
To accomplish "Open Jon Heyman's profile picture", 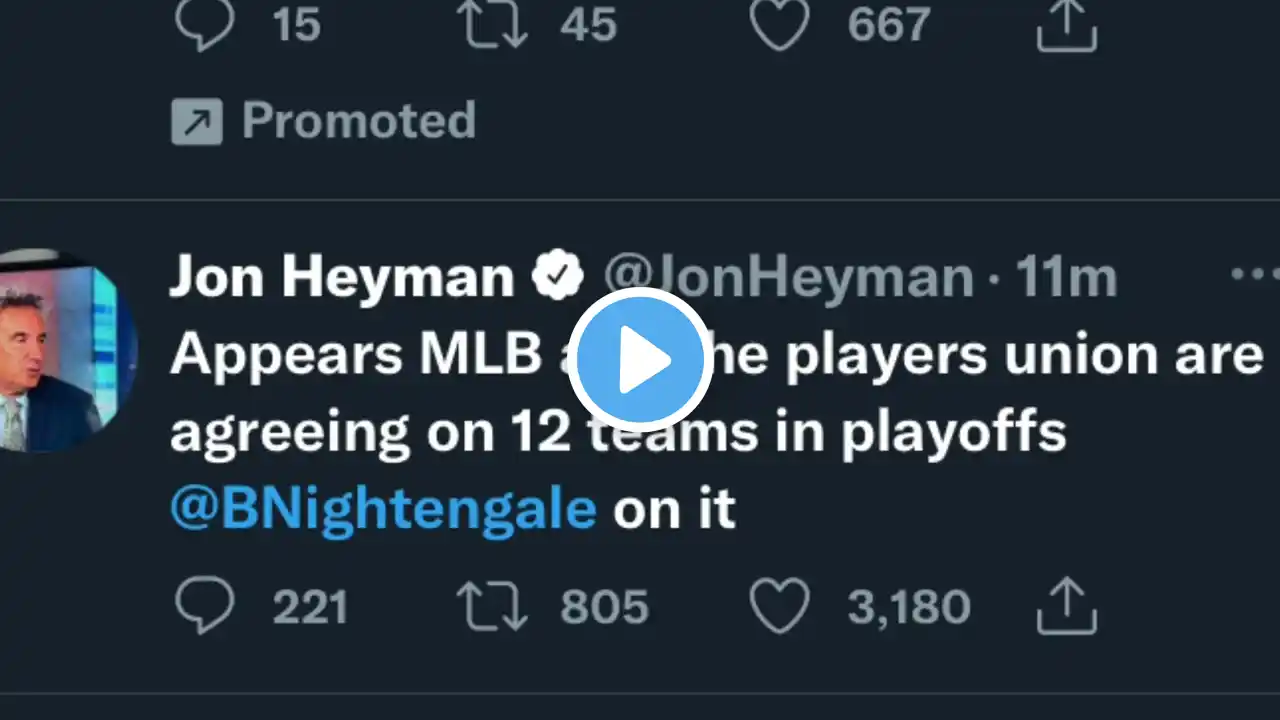I will coord(60,350).
